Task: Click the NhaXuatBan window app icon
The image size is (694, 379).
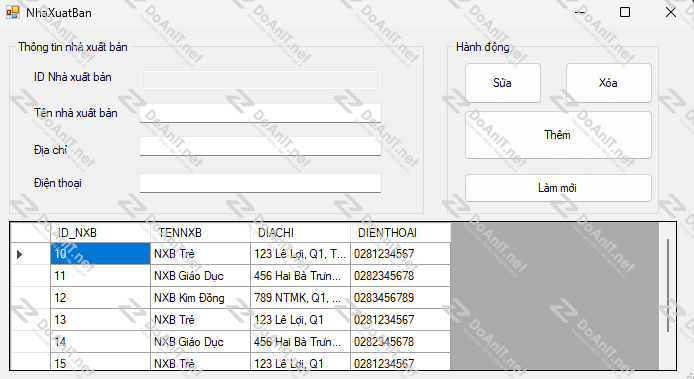Action: click(13, 12)
